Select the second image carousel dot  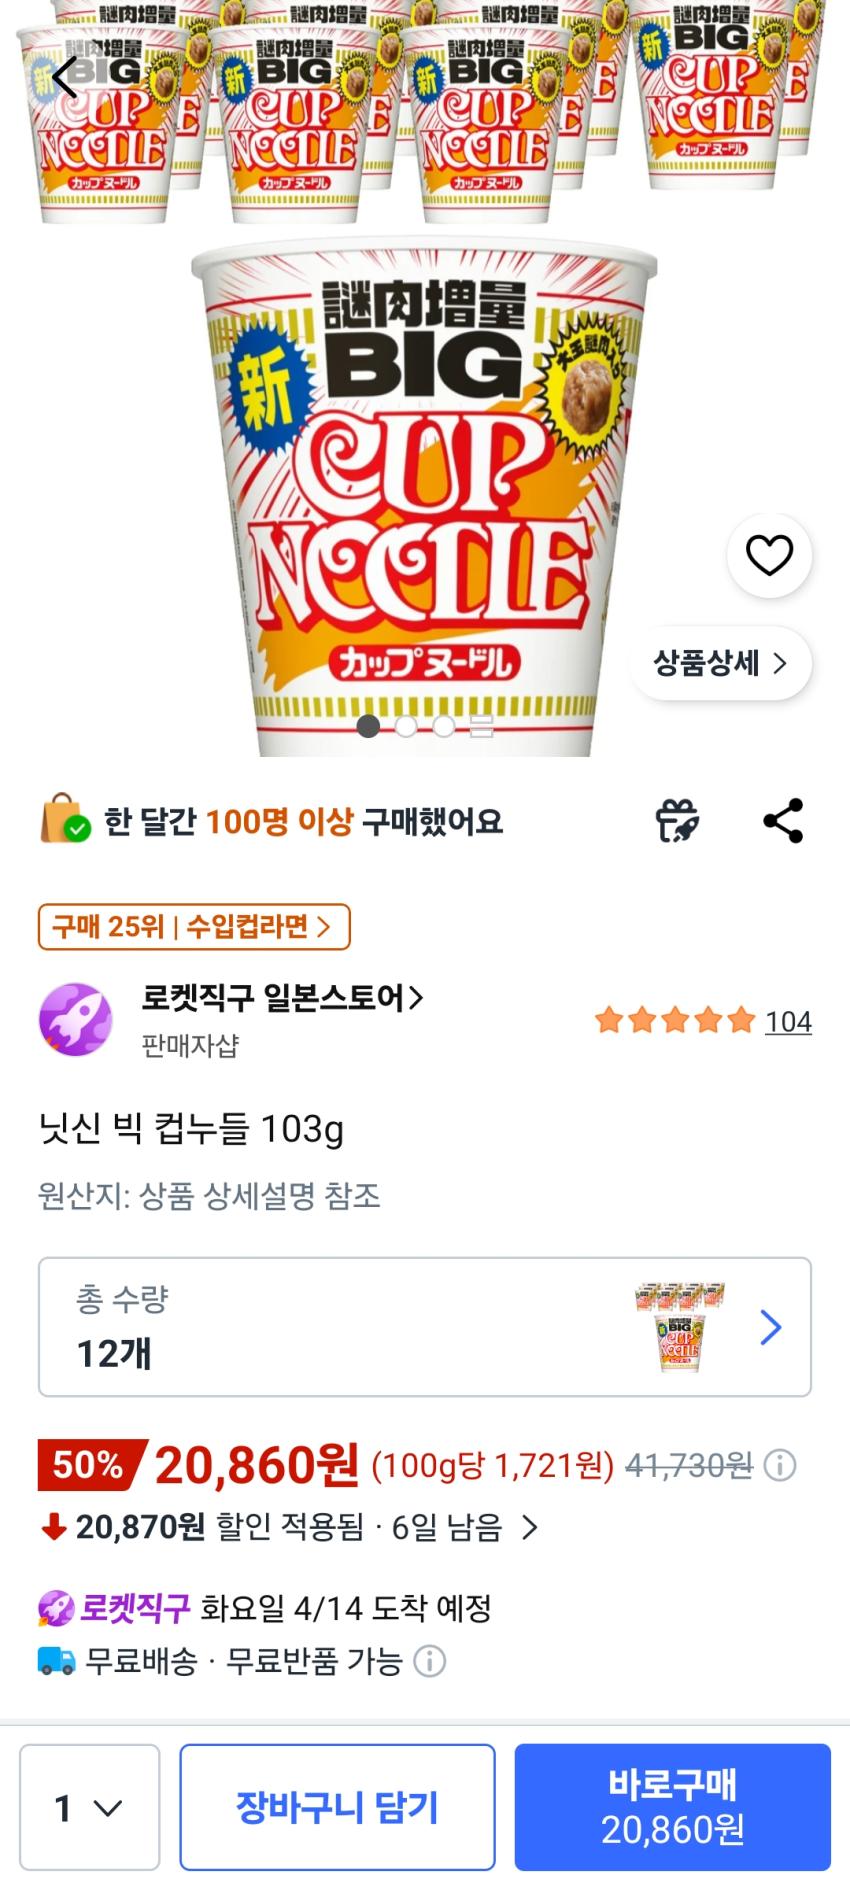(406, 726)
